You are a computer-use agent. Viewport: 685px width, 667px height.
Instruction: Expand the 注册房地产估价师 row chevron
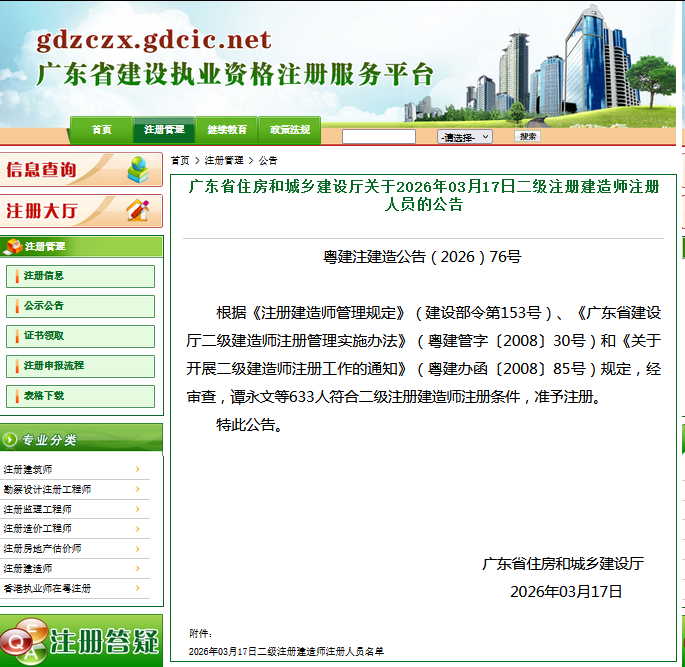(138, 549)
